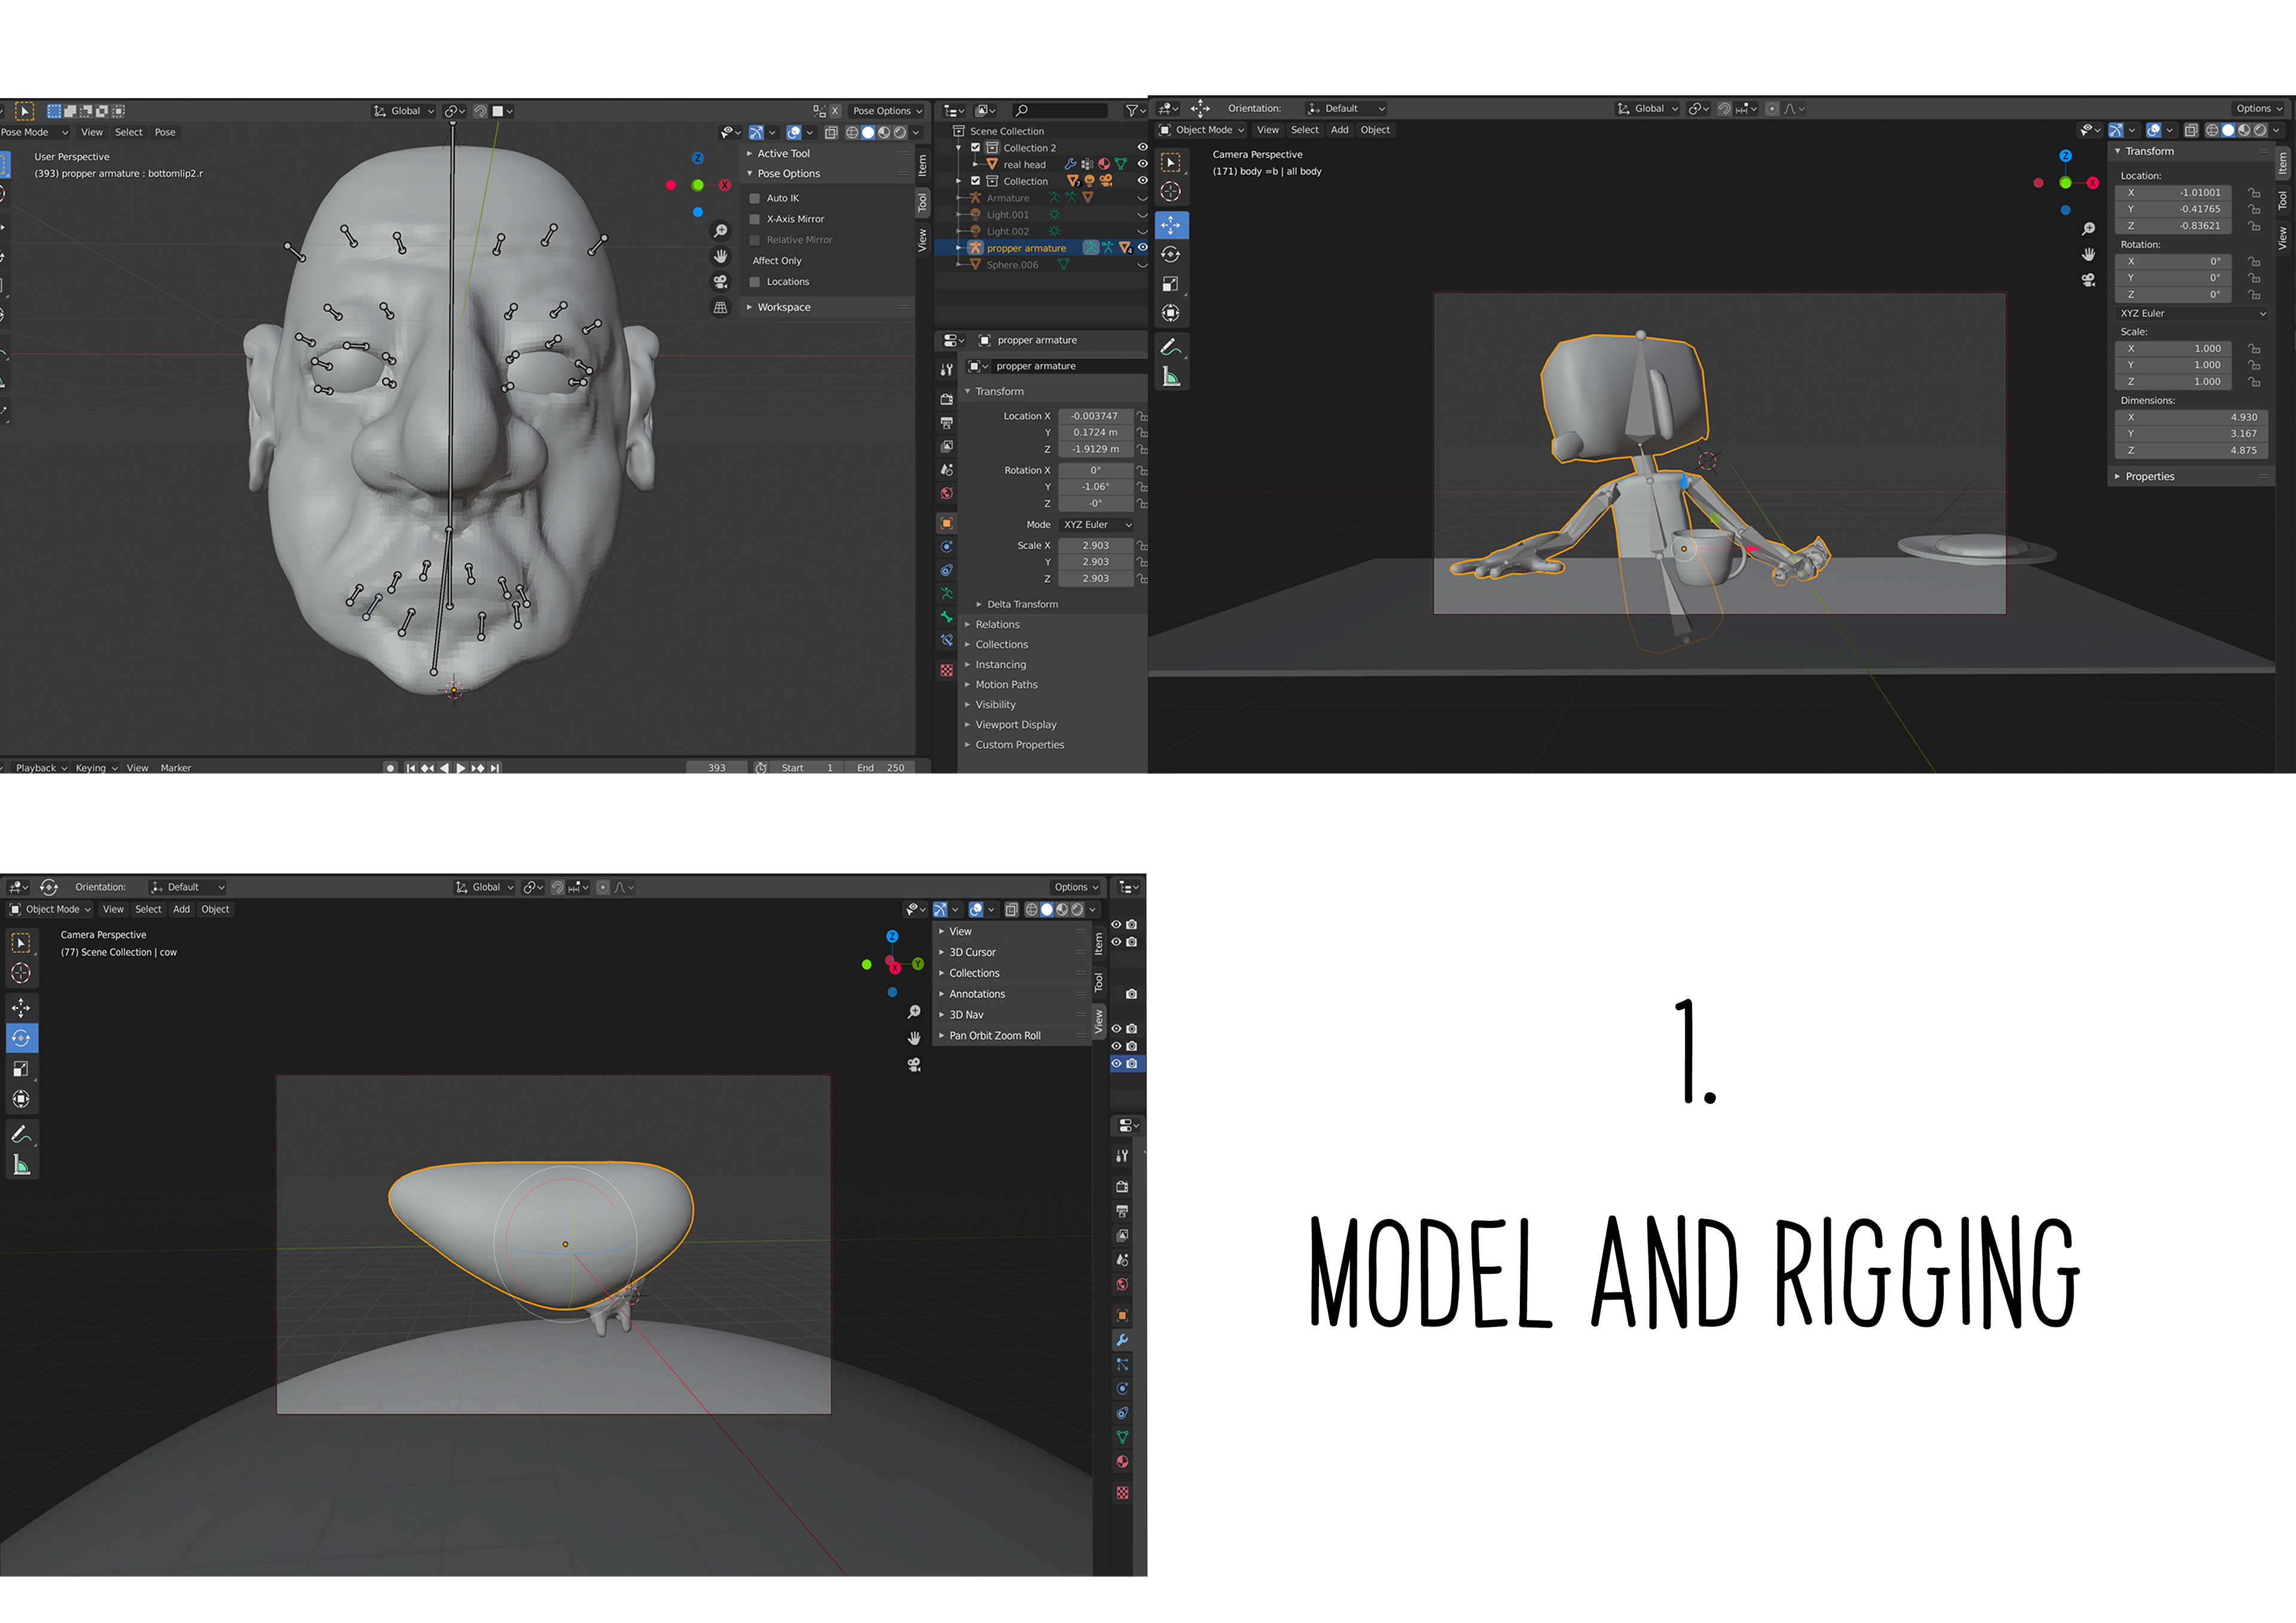Select Measure tool in 'all body' screenshot toolbar
The width and height of the screenshot is (2296, 1623).
(1171, 377)
